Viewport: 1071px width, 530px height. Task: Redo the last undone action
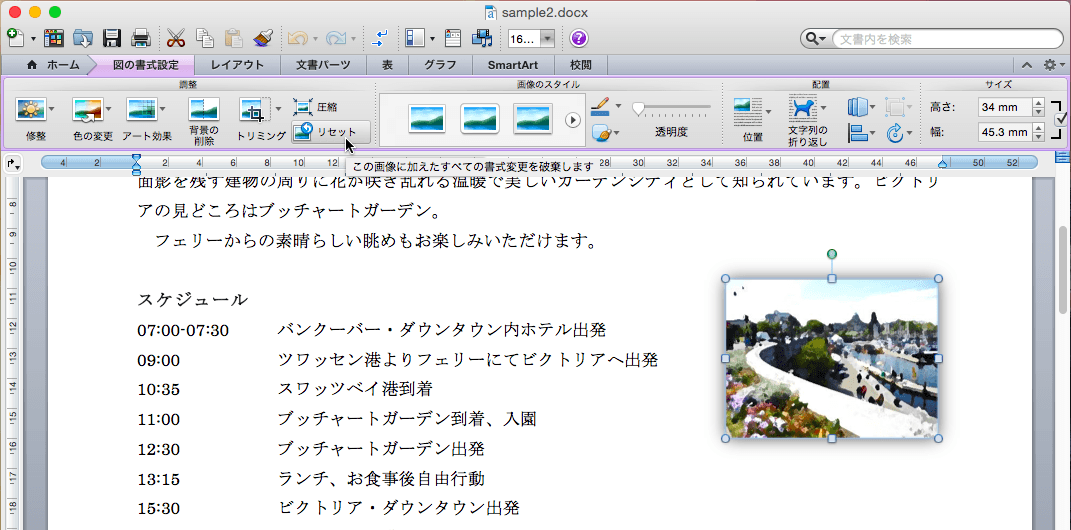coord(335,38)
